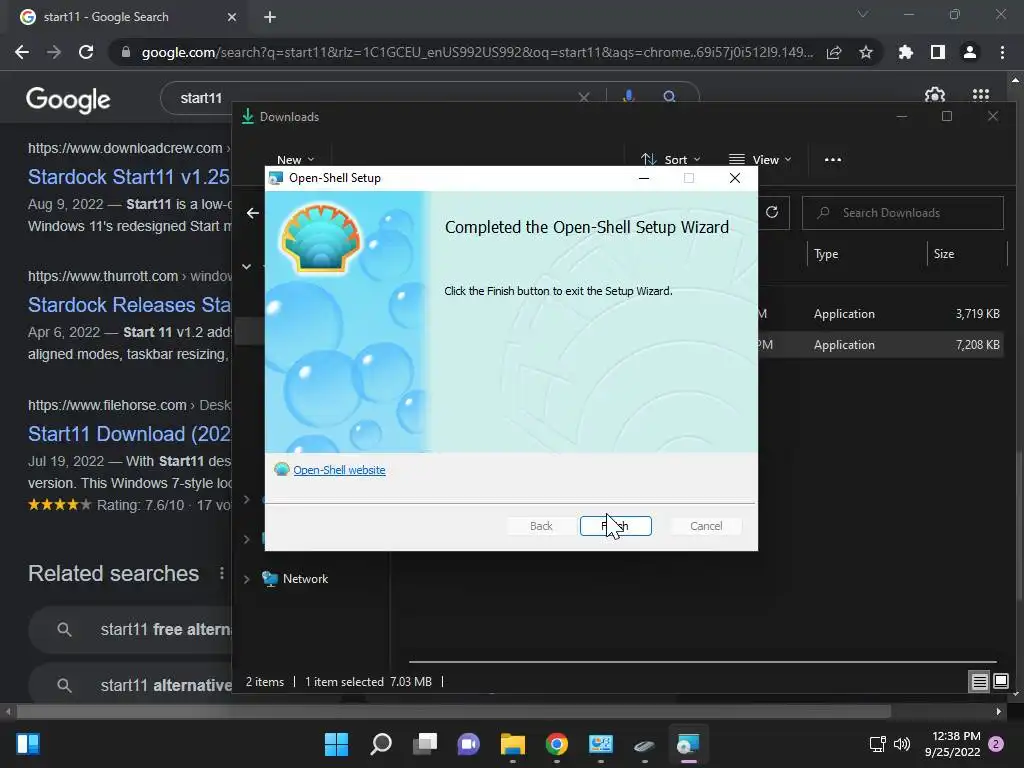Open the volume icon in system tray

902,744
